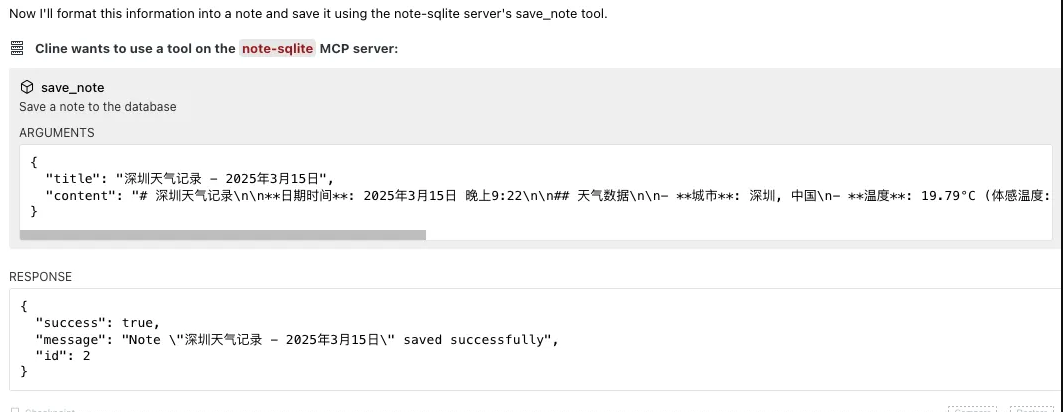
Task: Click the Checkpoint icon at the bottom
Action: pyautogui.click(x=14, y=409)
